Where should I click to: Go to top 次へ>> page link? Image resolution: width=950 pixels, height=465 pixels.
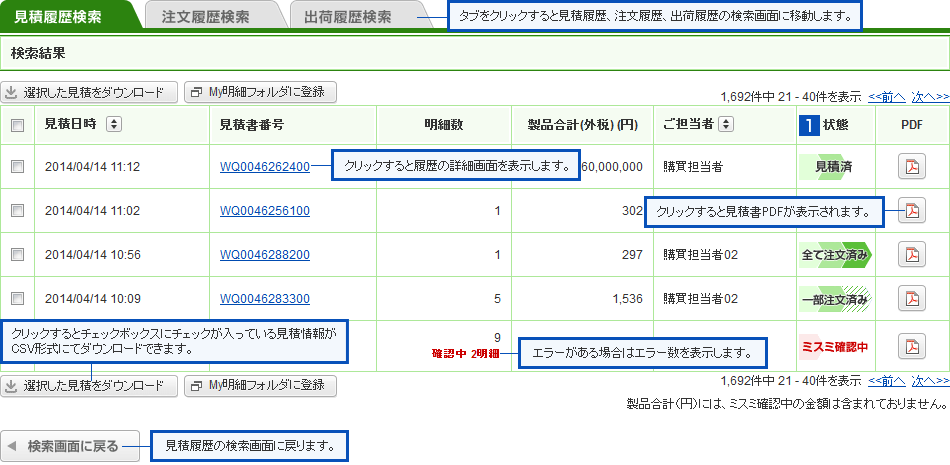coord(929,97)
